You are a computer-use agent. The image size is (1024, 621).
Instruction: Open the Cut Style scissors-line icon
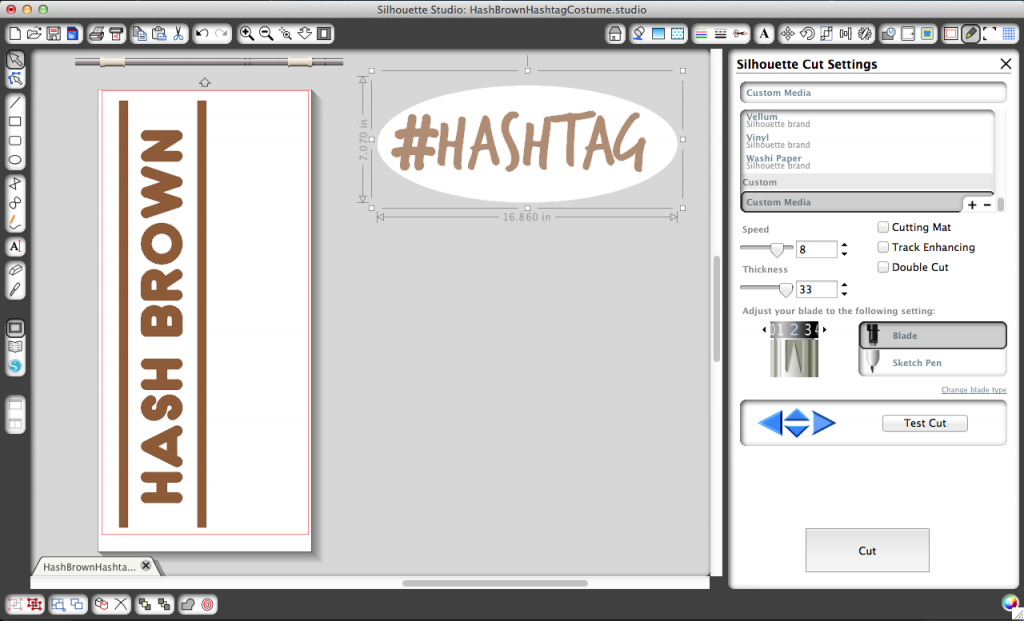[x=740, y=33]
